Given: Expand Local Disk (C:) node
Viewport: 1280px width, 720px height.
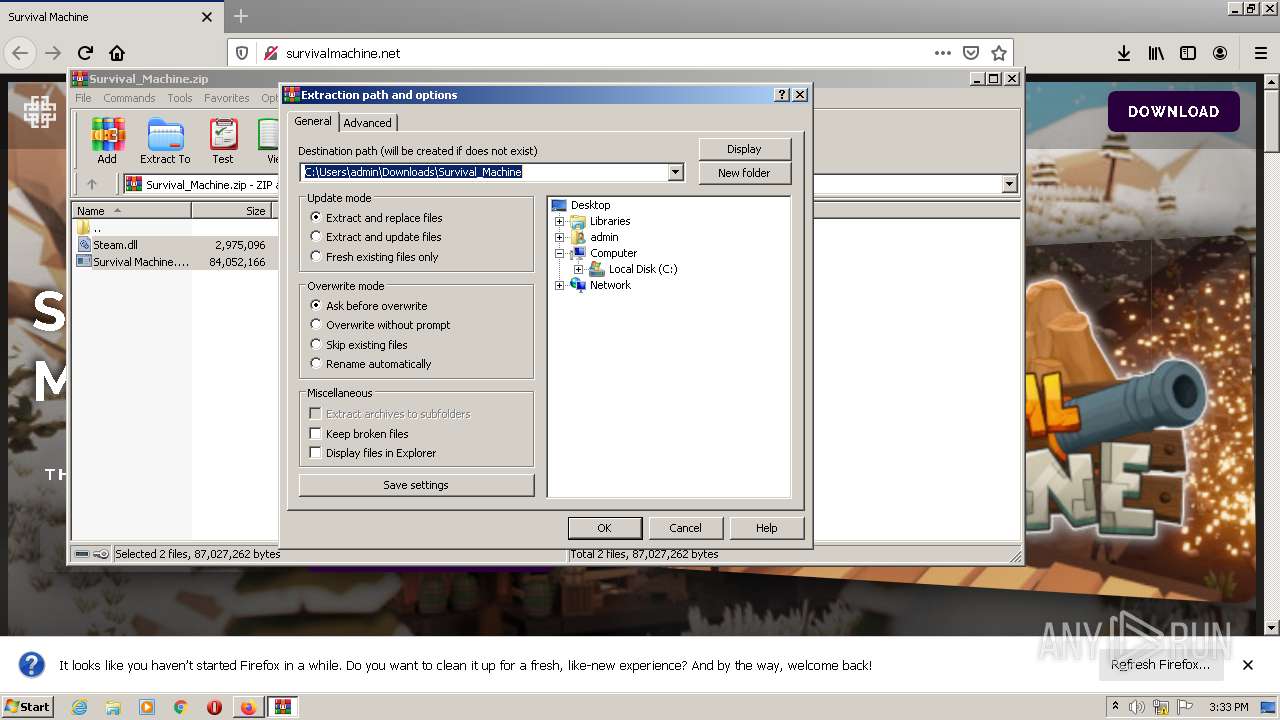Looking at the screenshot, I should pos(578,269).
